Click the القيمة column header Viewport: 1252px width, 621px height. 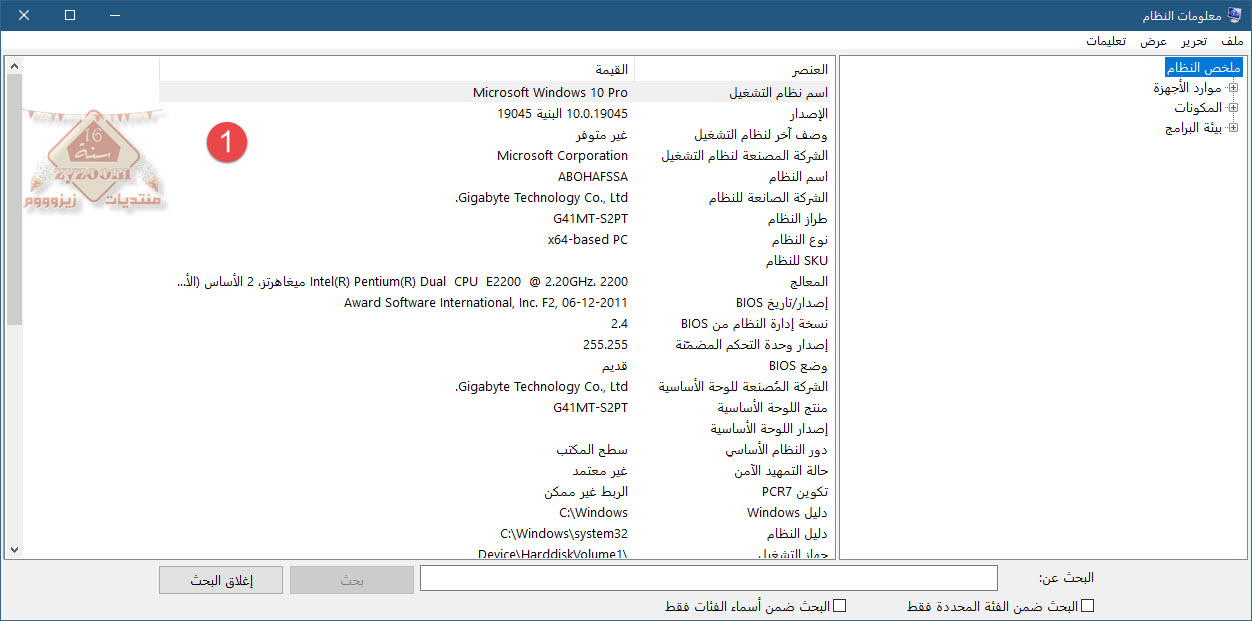(397, 69)
